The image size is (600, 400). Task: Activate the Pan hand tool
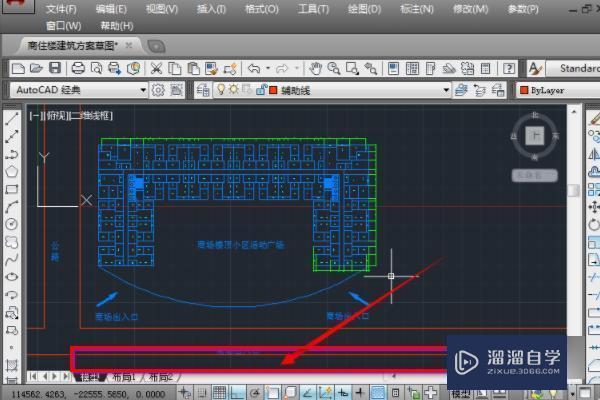(315, 69)
